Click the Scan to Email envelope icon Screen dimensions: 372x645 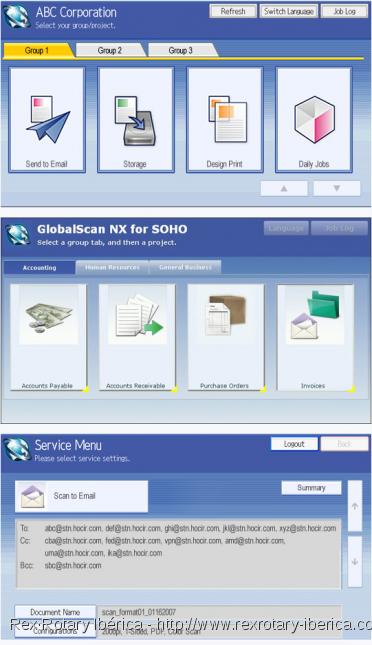coord(33,496)
